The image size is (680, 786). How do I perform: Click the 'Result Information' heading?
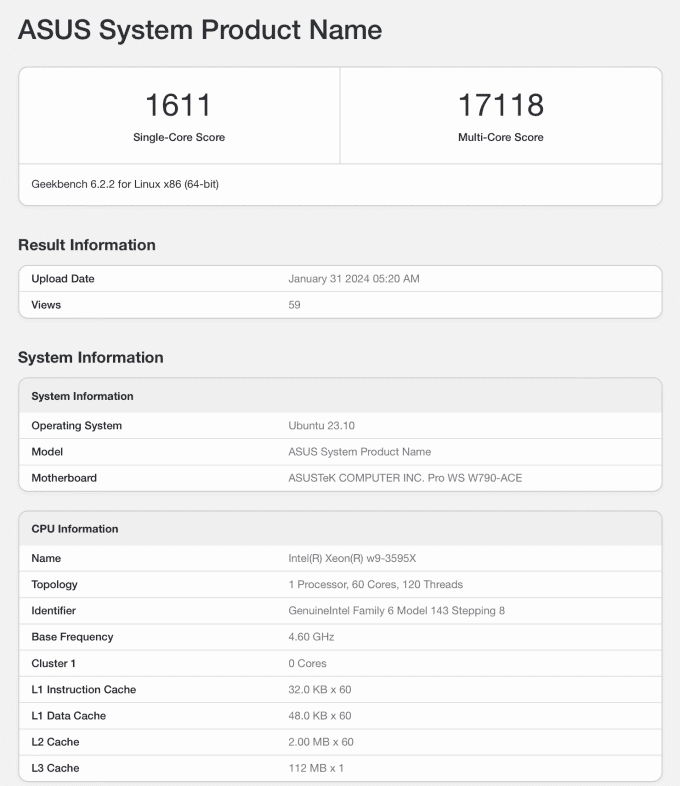tap(87, 245)
